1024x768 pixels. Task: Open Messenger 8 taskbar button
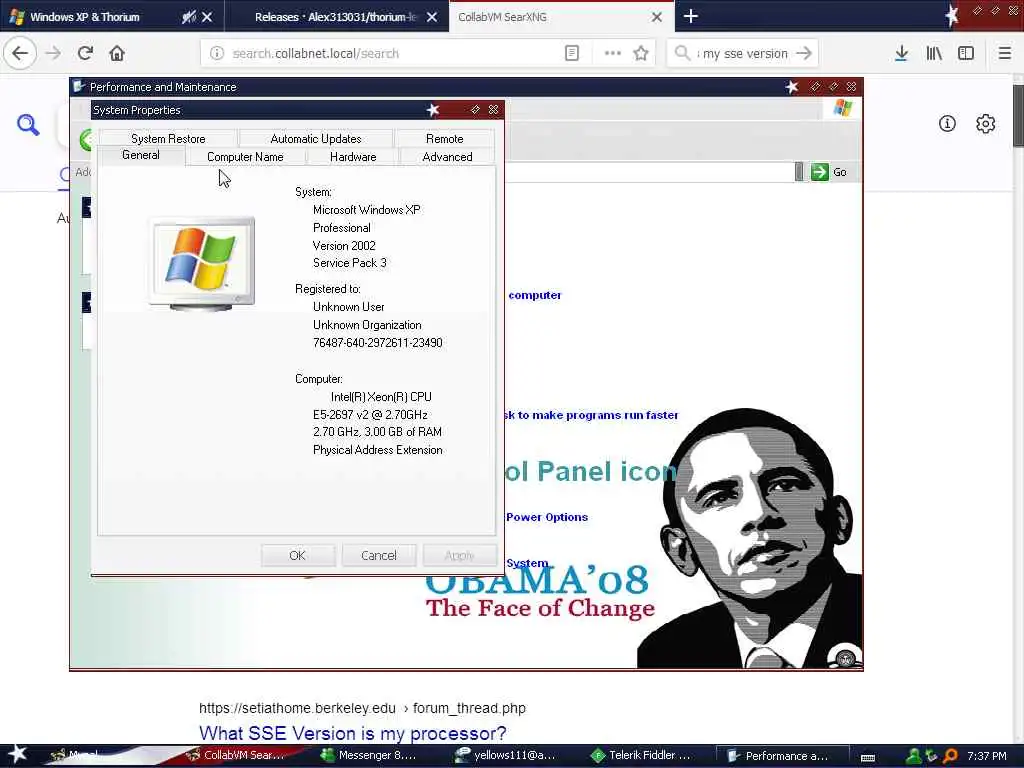coord(370,756)
